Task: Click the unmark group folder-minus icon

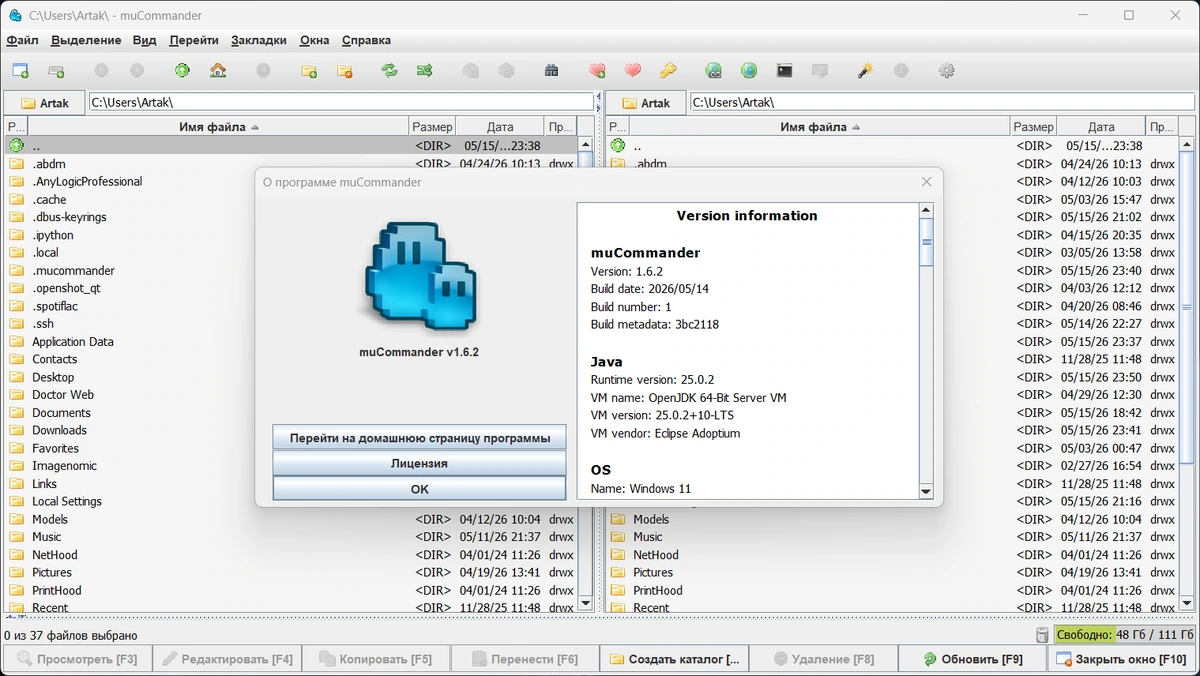Action: tap(345, 71)
